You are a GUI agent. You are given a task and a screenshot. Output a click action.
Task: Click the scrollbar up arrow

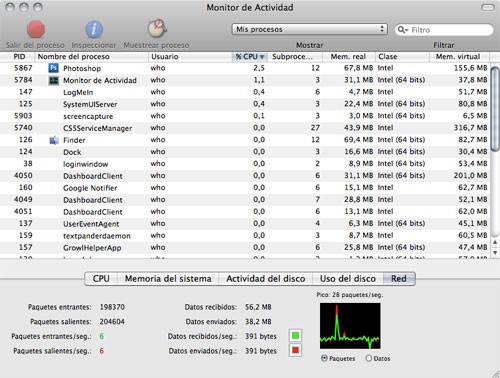coord(495,242)
